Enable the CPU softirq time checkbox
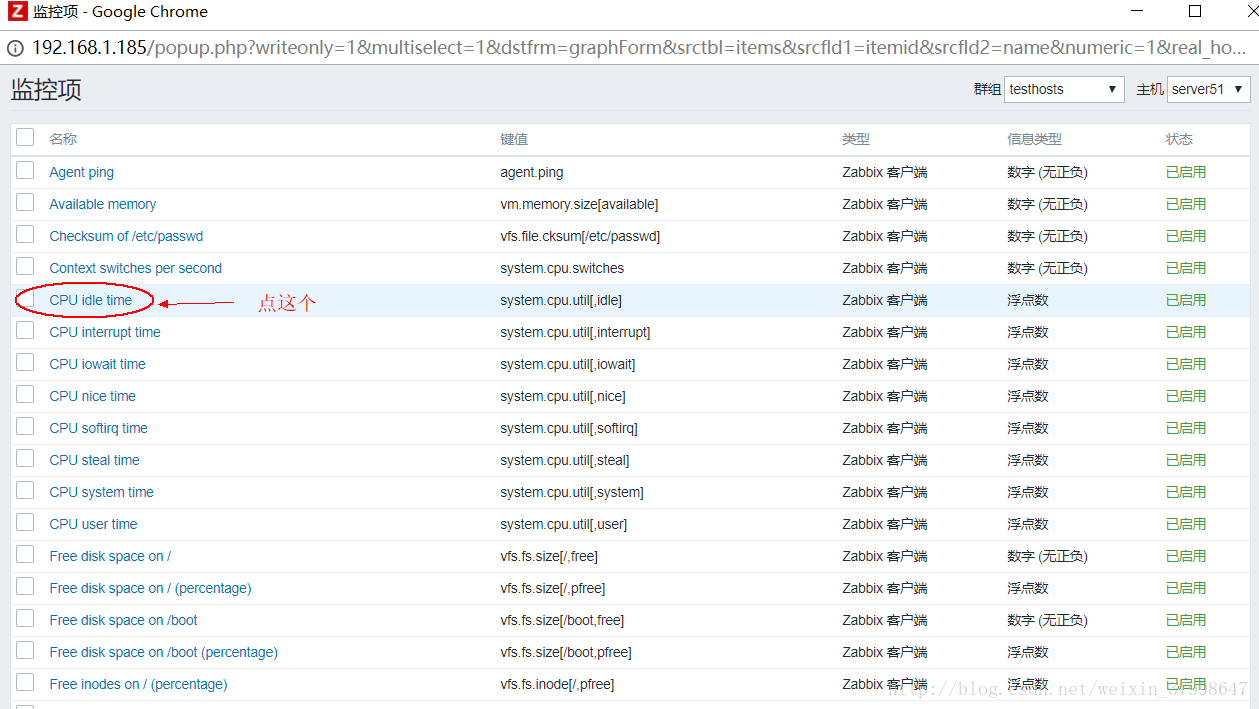The image size is (1259, 709). (25, 427)
